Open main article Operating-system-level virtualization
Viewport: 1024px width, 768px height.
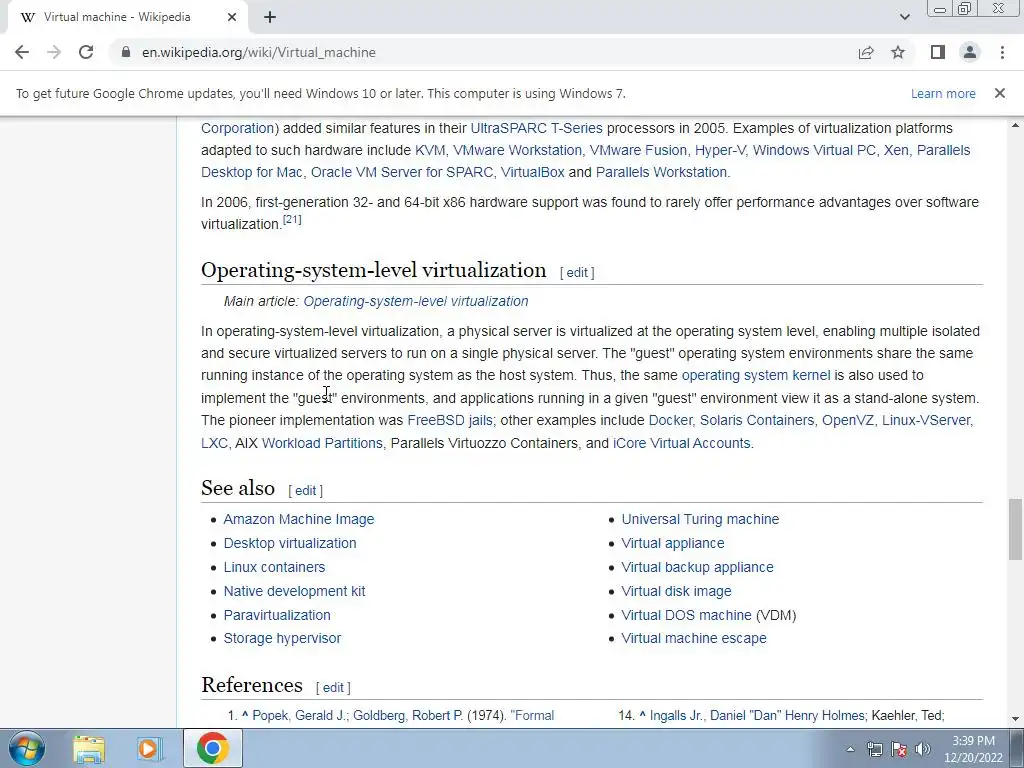click(x=416, y=301)
